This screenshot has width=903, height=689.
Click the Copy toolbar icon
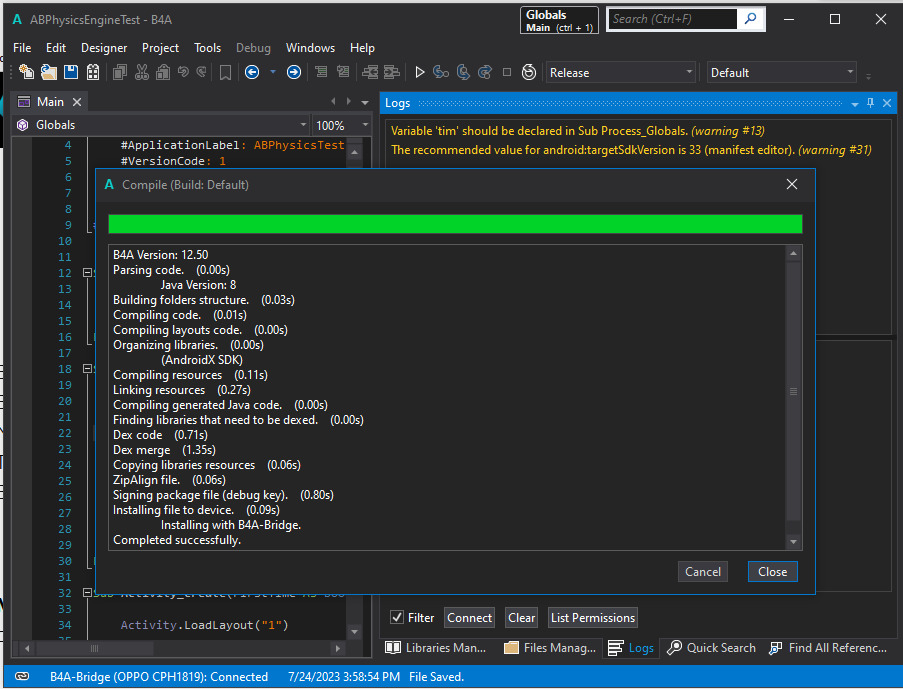tap(120, 72)
